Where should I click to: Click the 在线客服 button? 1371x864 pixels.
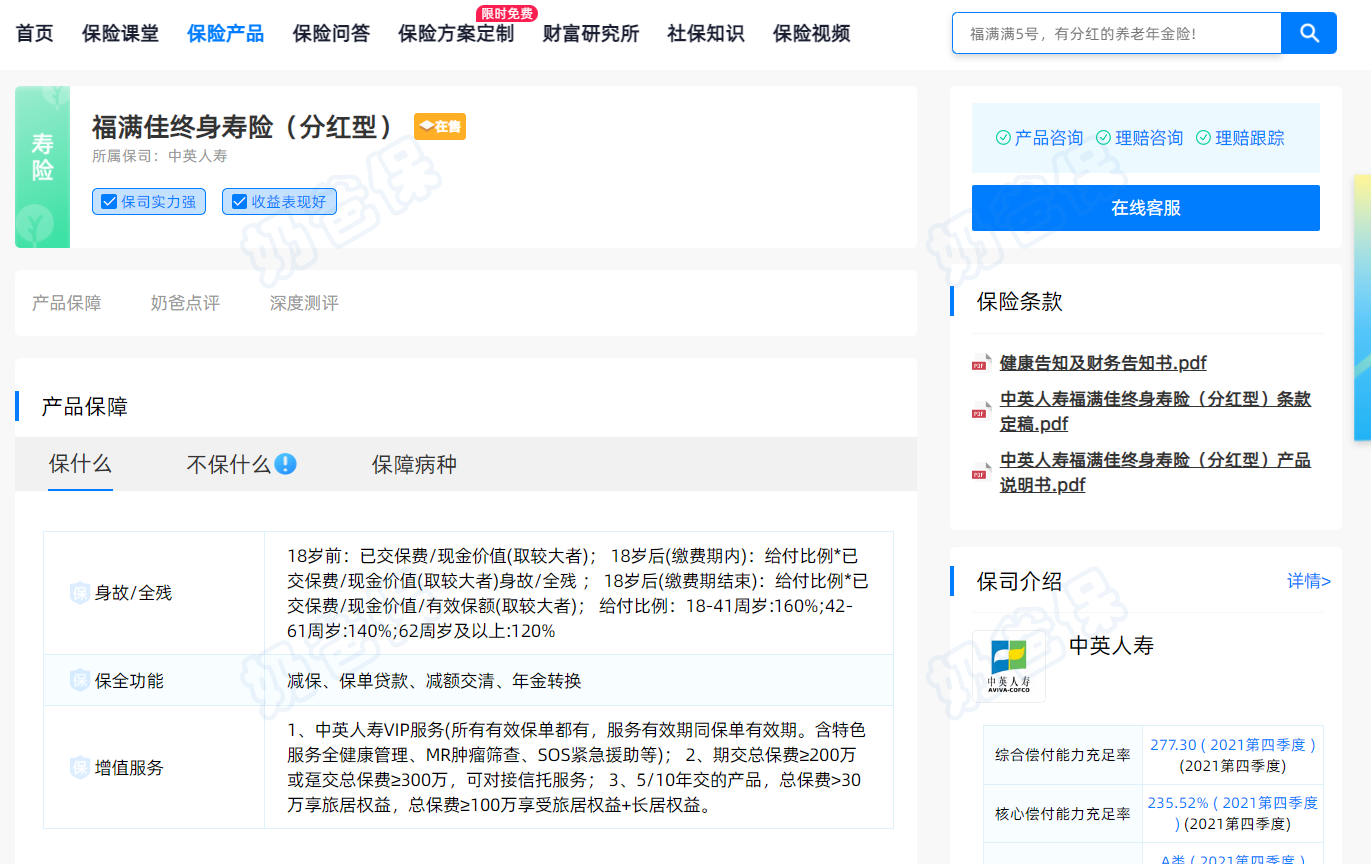coord(1145,208)
